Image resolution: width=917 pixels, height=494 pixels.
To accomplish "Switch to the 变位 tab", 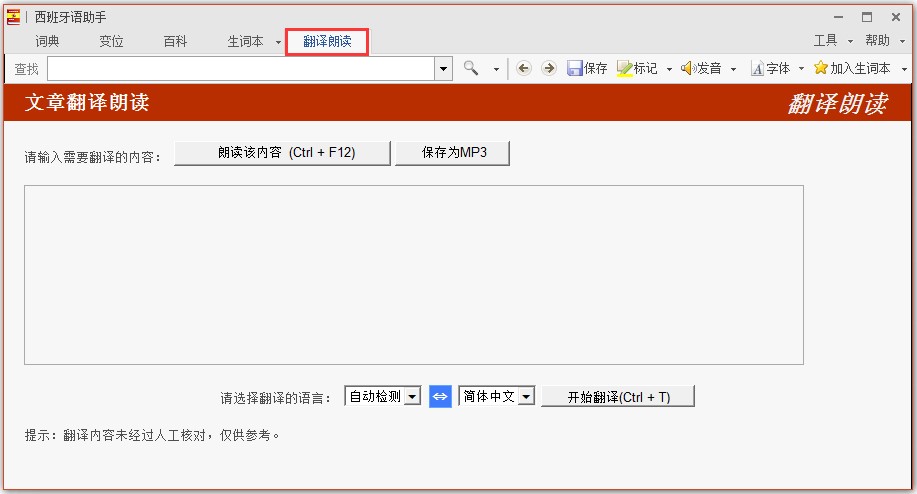I will tap(111, 41).
